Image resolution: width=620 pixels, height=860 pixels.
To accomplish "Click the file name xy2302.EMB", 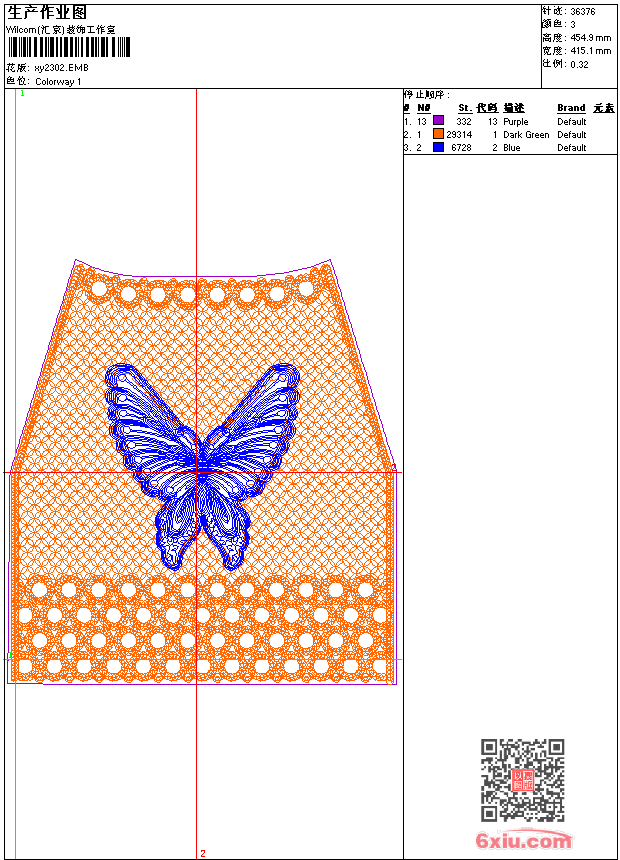I will pos(61,68).
